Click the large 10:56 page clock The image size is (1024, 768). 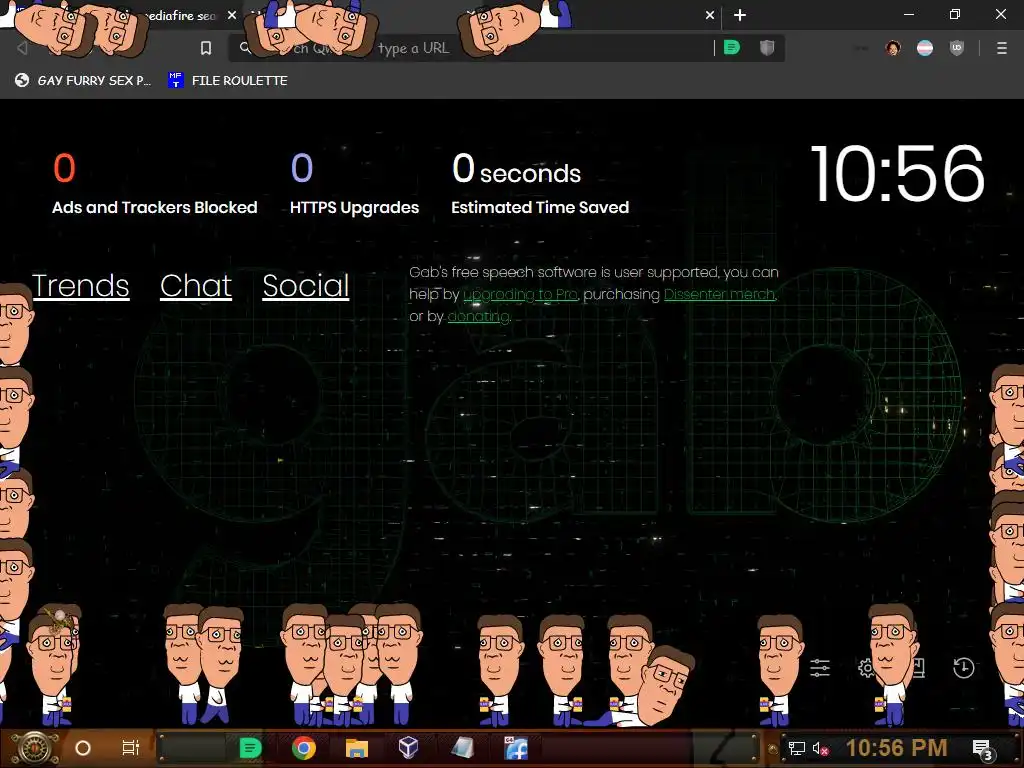pyautogui.click(x=897, y=174)
